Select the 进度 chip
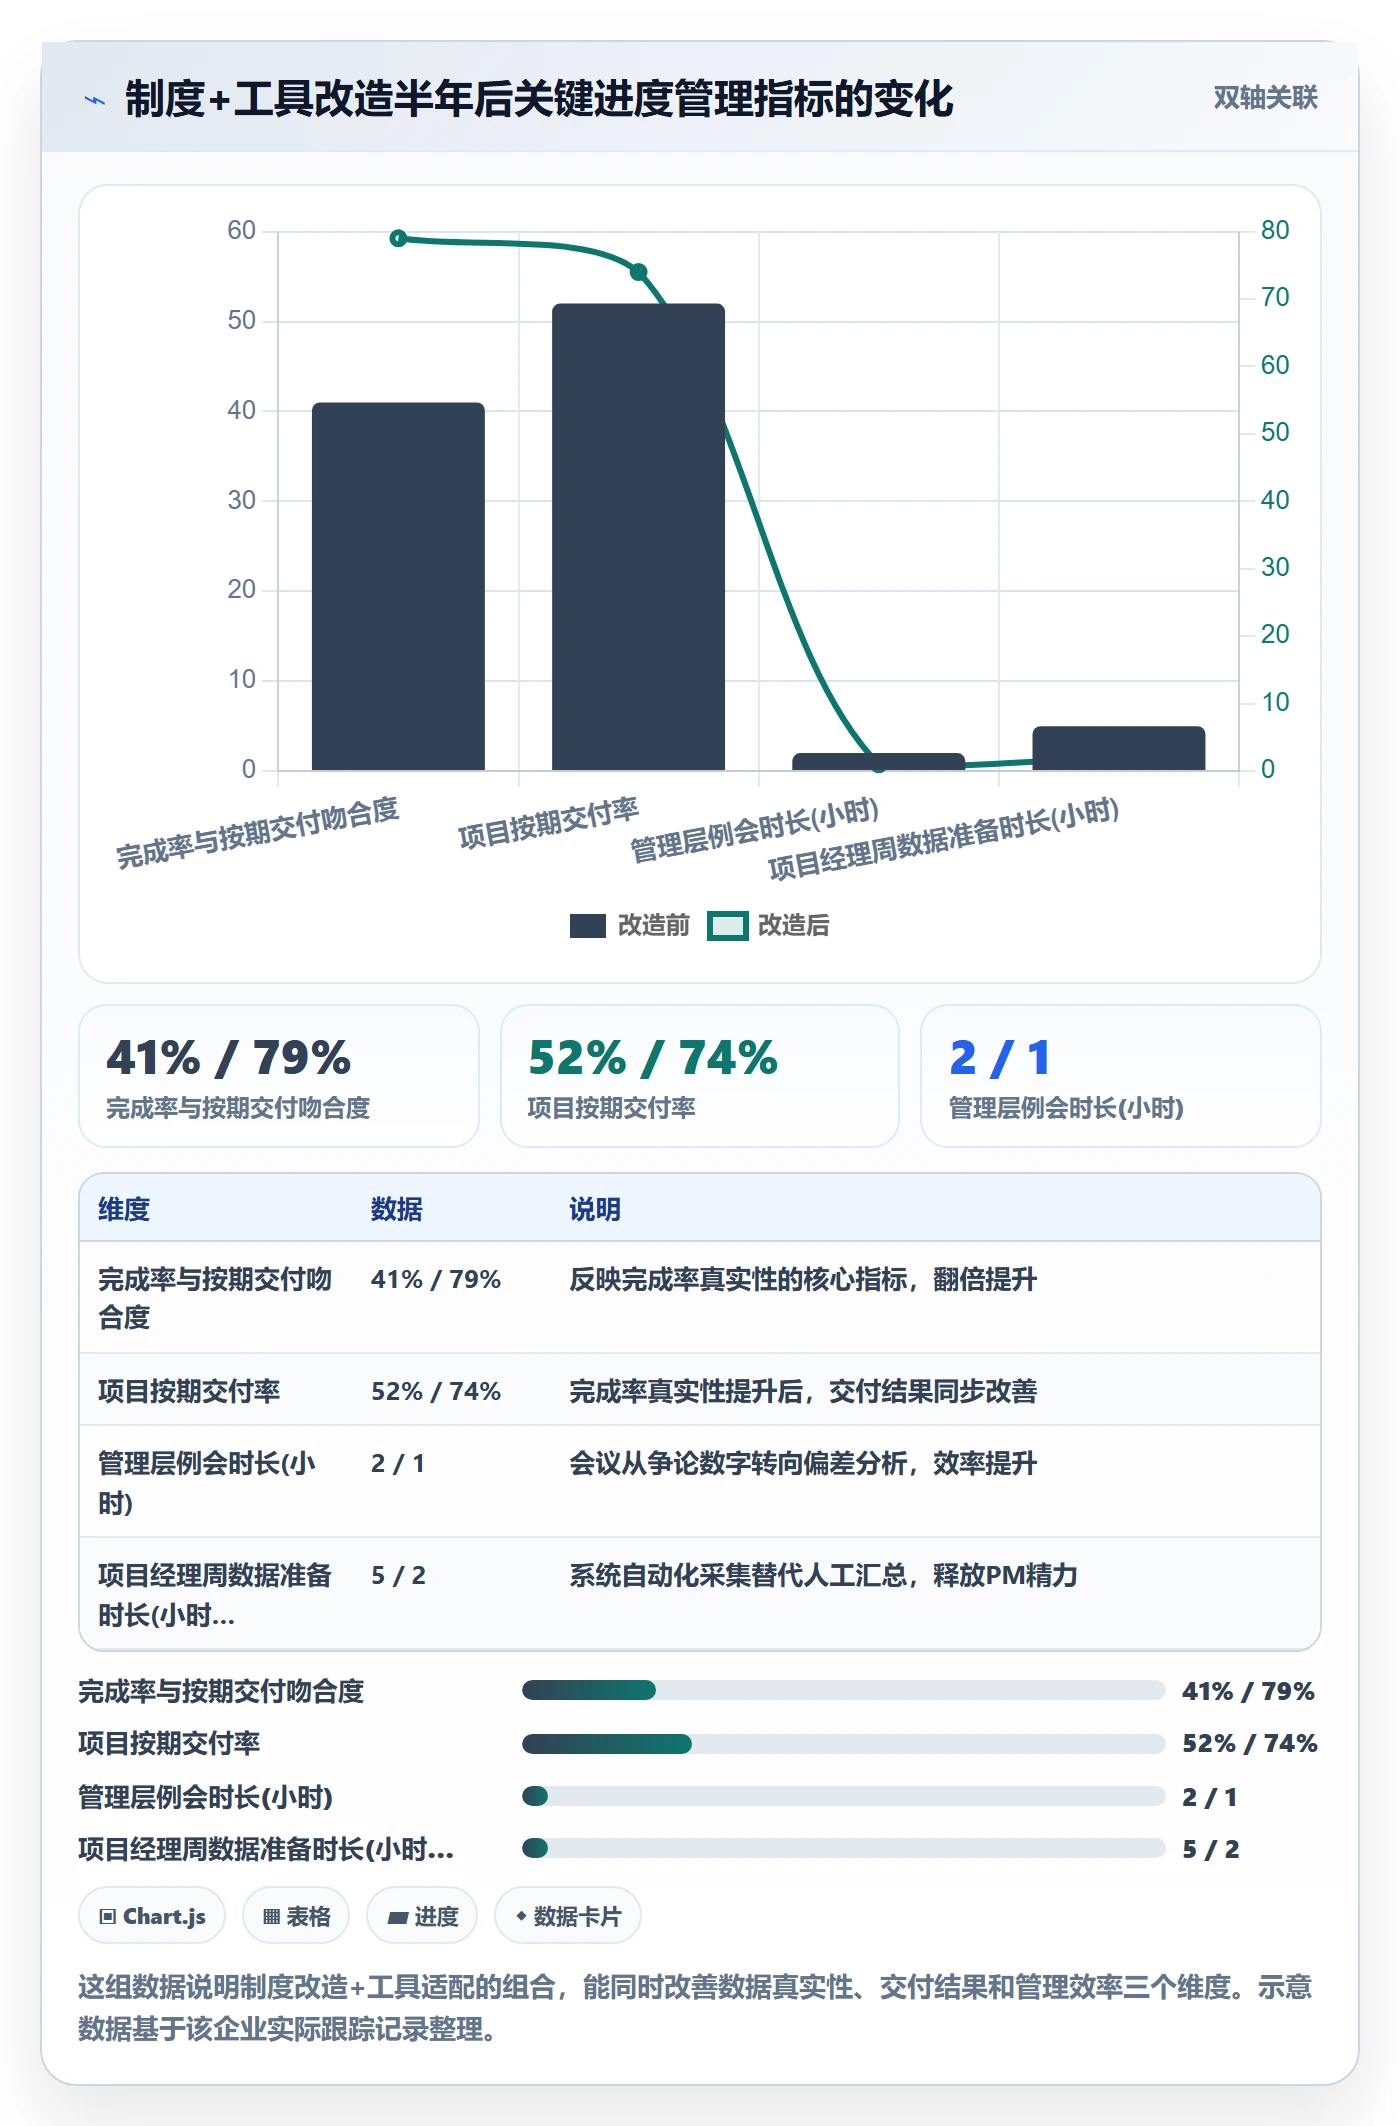Viewport: 1400px width, 2126px height. [x=422, y=1916]
